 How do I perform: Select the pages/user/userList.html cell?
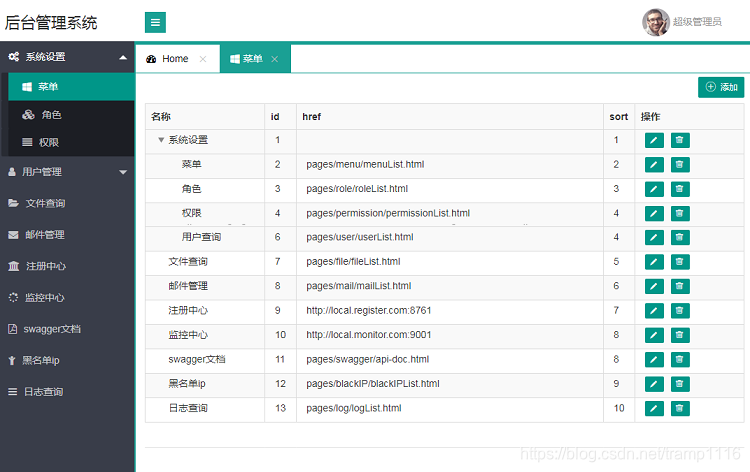pos(450,237)
